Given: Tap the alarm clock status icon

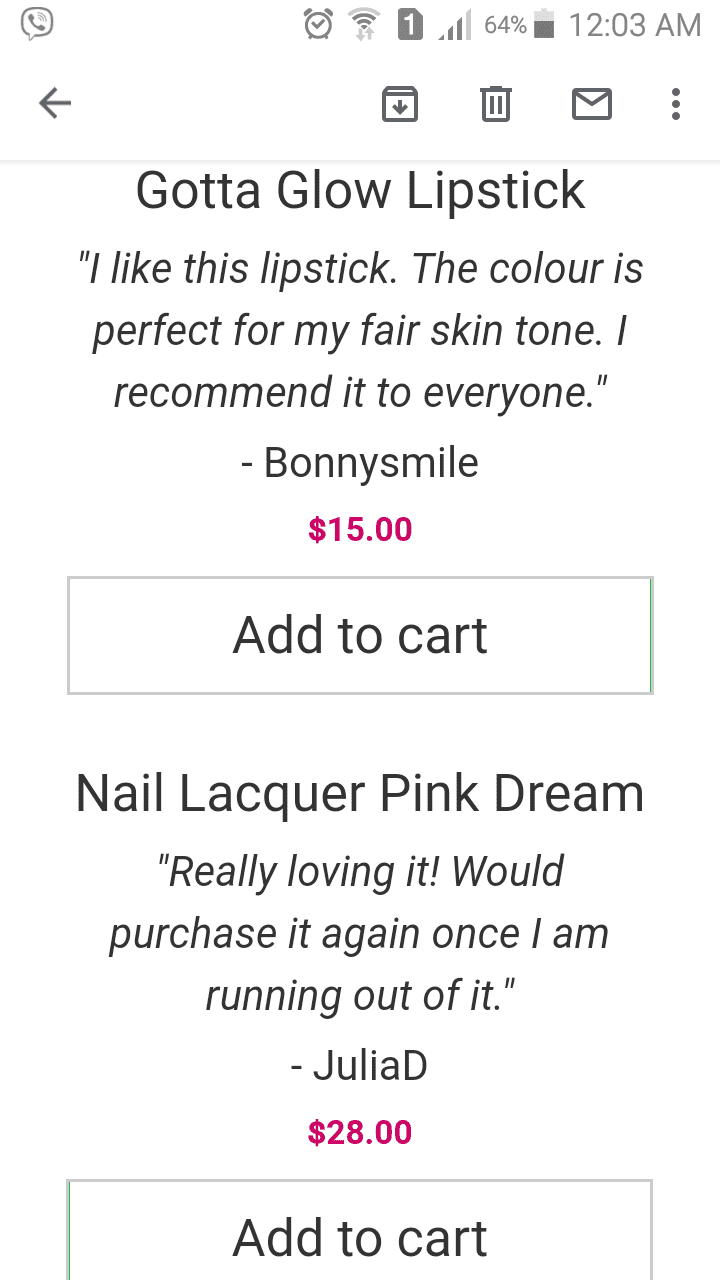Looking at the screenshot, I should click(x=318, y=25).
